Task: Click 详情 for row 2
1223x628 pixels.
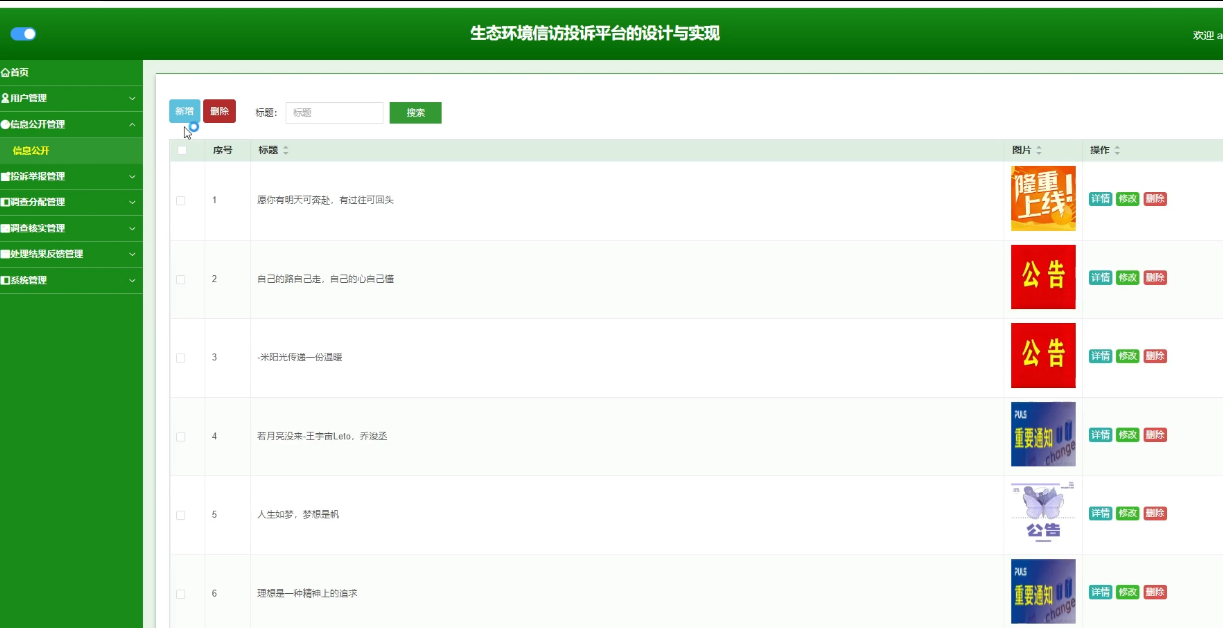Action: pos(1100,278)
